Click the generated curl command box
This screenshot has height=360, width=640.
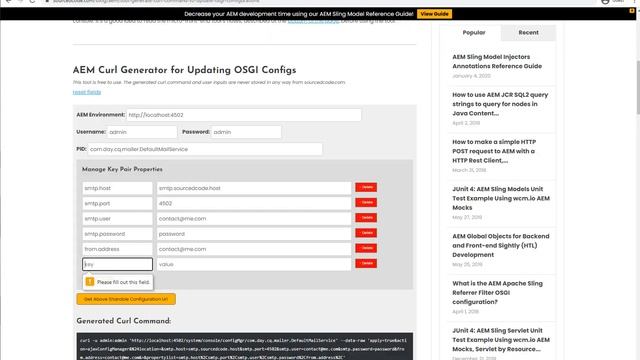click(244, 347)
